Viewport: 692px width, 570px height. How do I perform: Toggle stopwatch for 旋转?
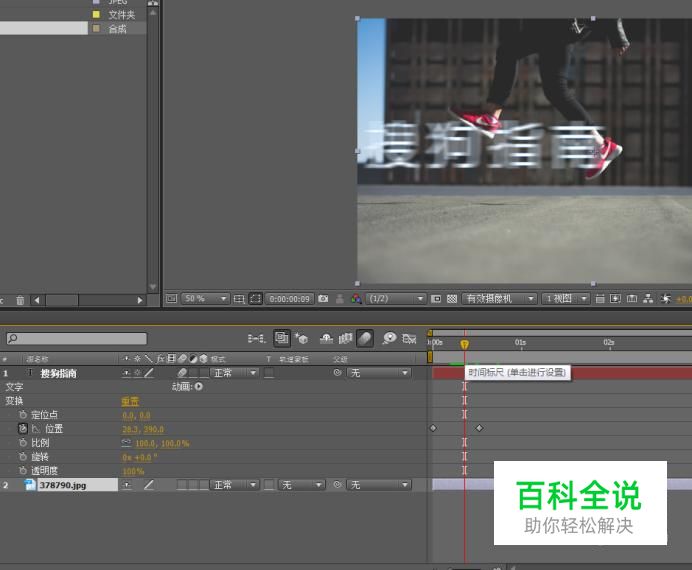[23, 457]
